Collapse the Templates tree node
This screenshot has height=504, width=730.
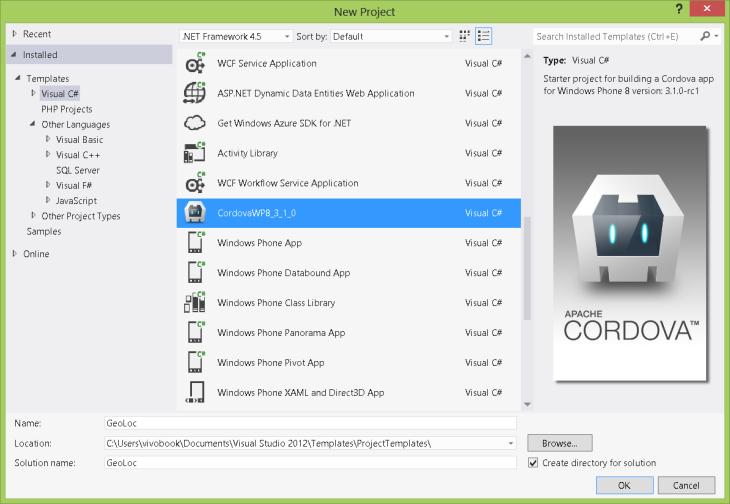click(18, 78)
